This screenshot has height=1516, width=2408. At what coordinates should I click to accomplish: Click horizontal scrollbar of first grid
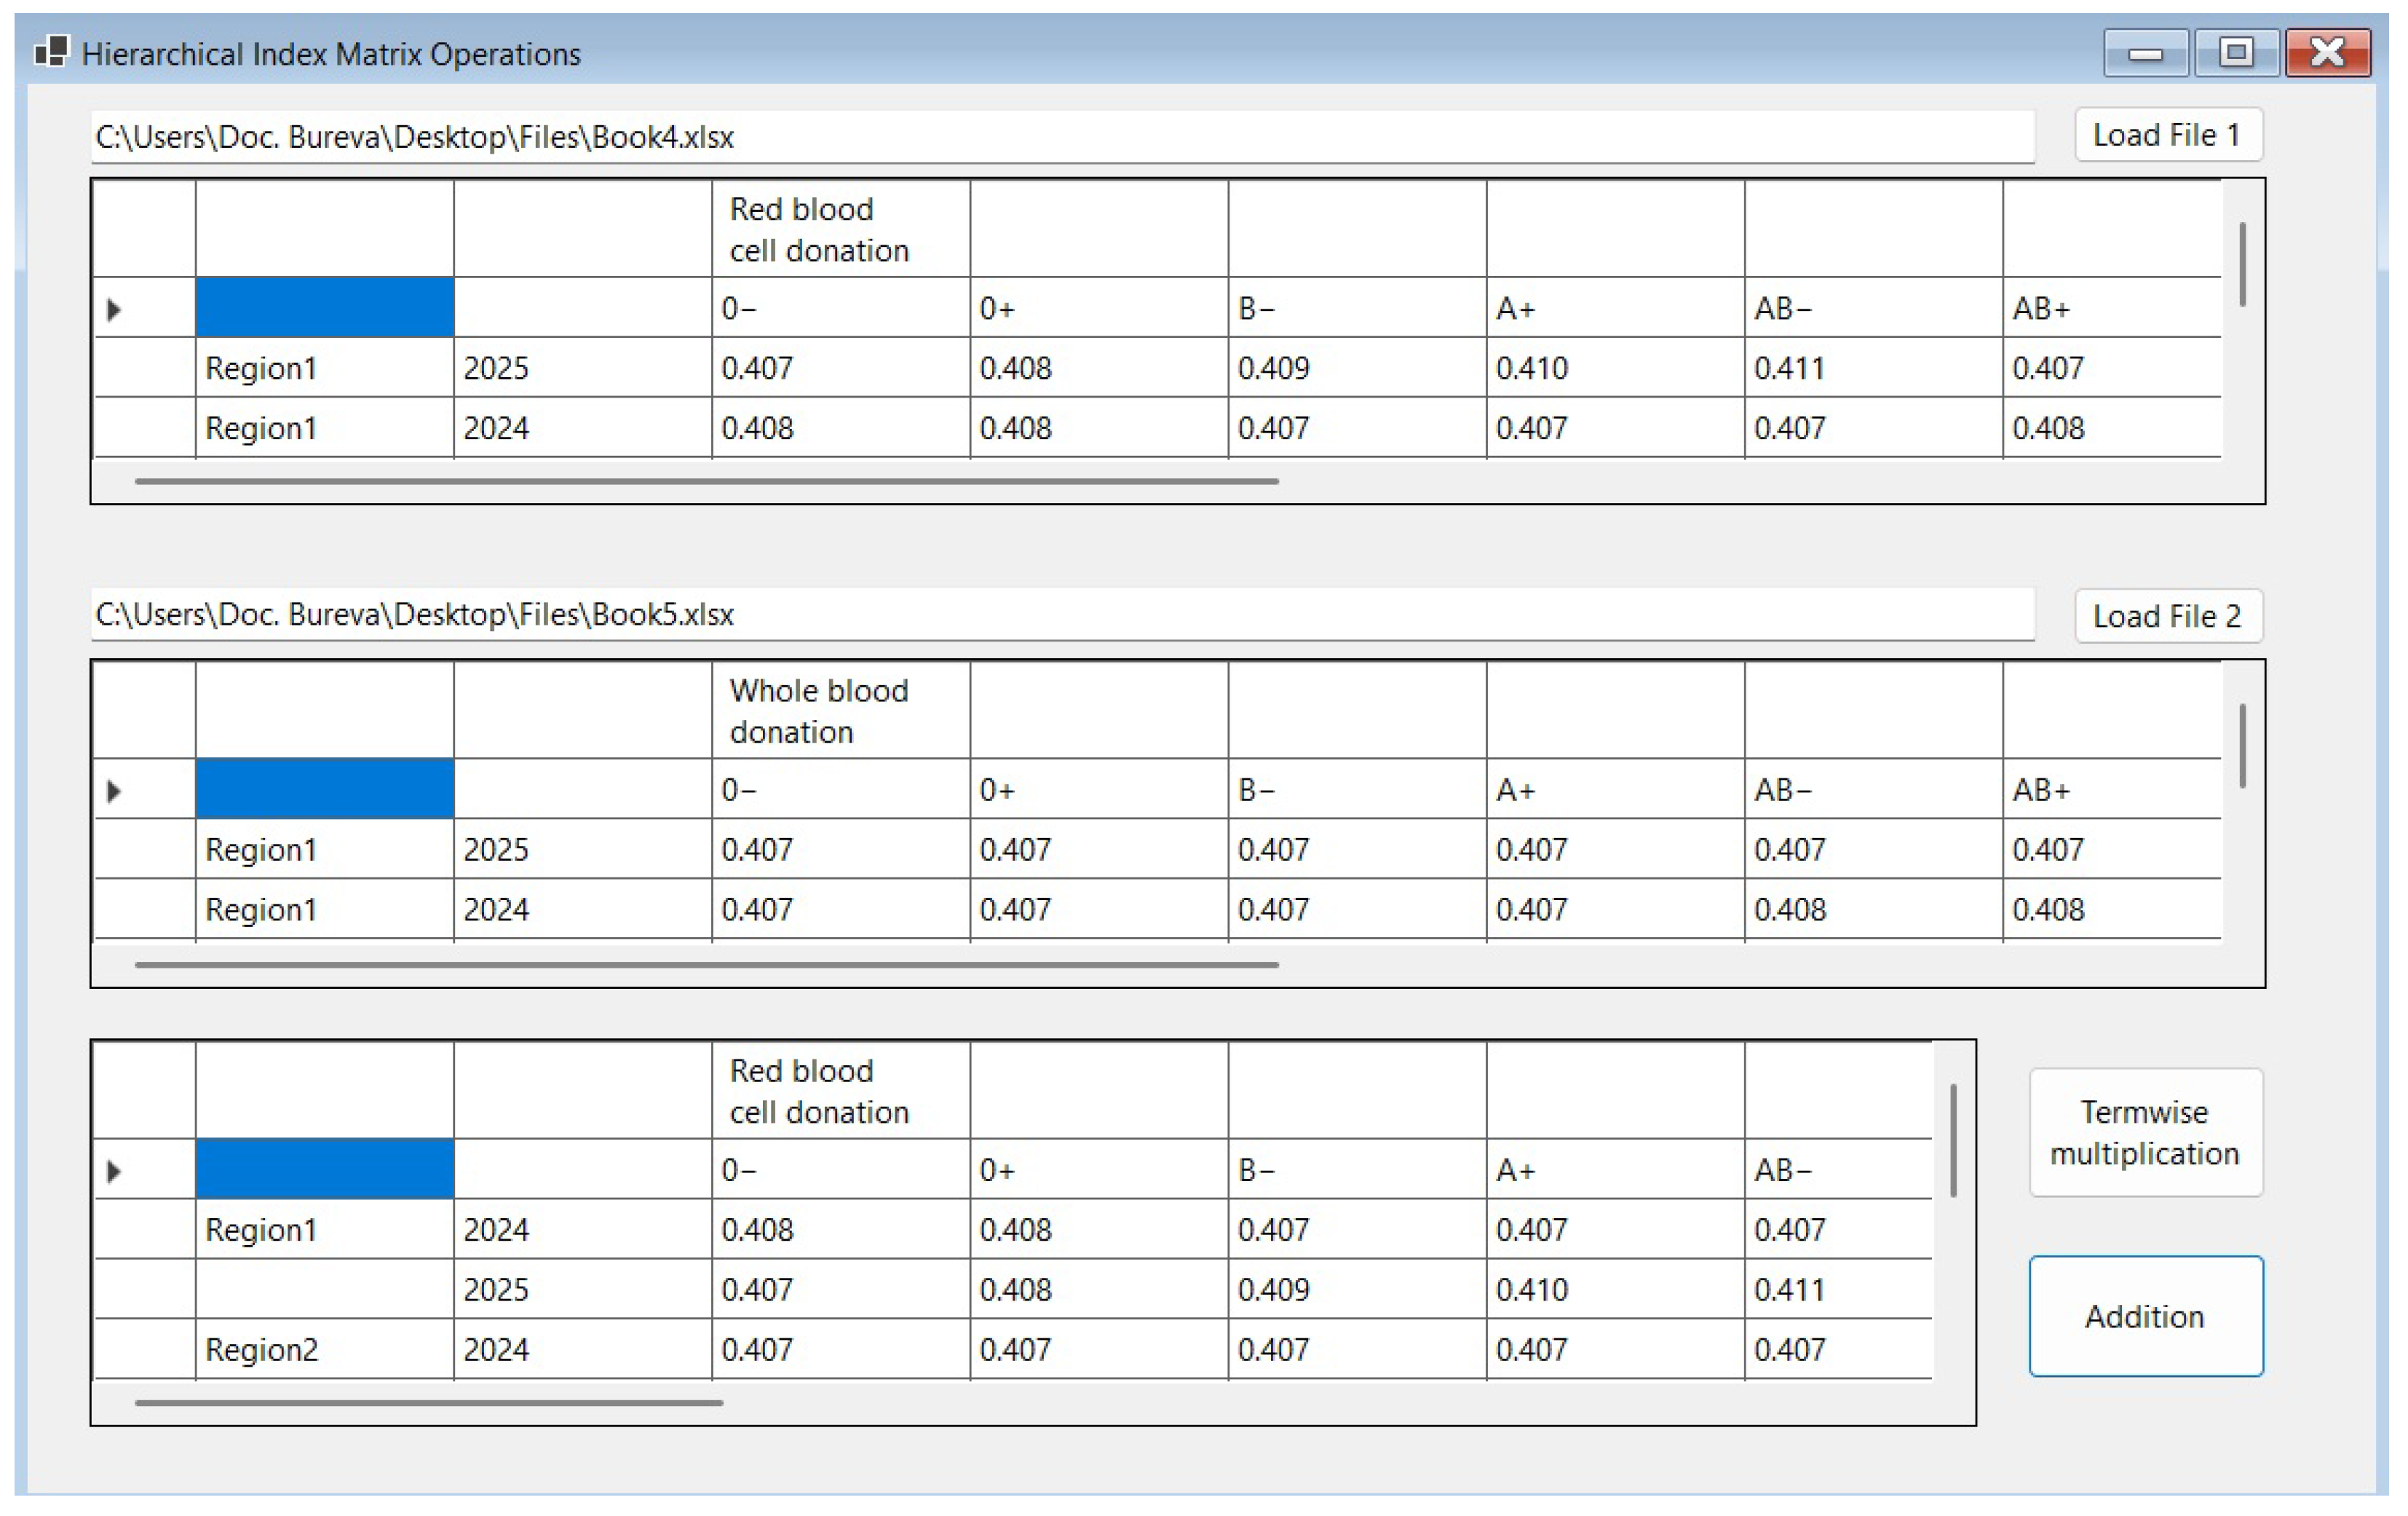706,481
